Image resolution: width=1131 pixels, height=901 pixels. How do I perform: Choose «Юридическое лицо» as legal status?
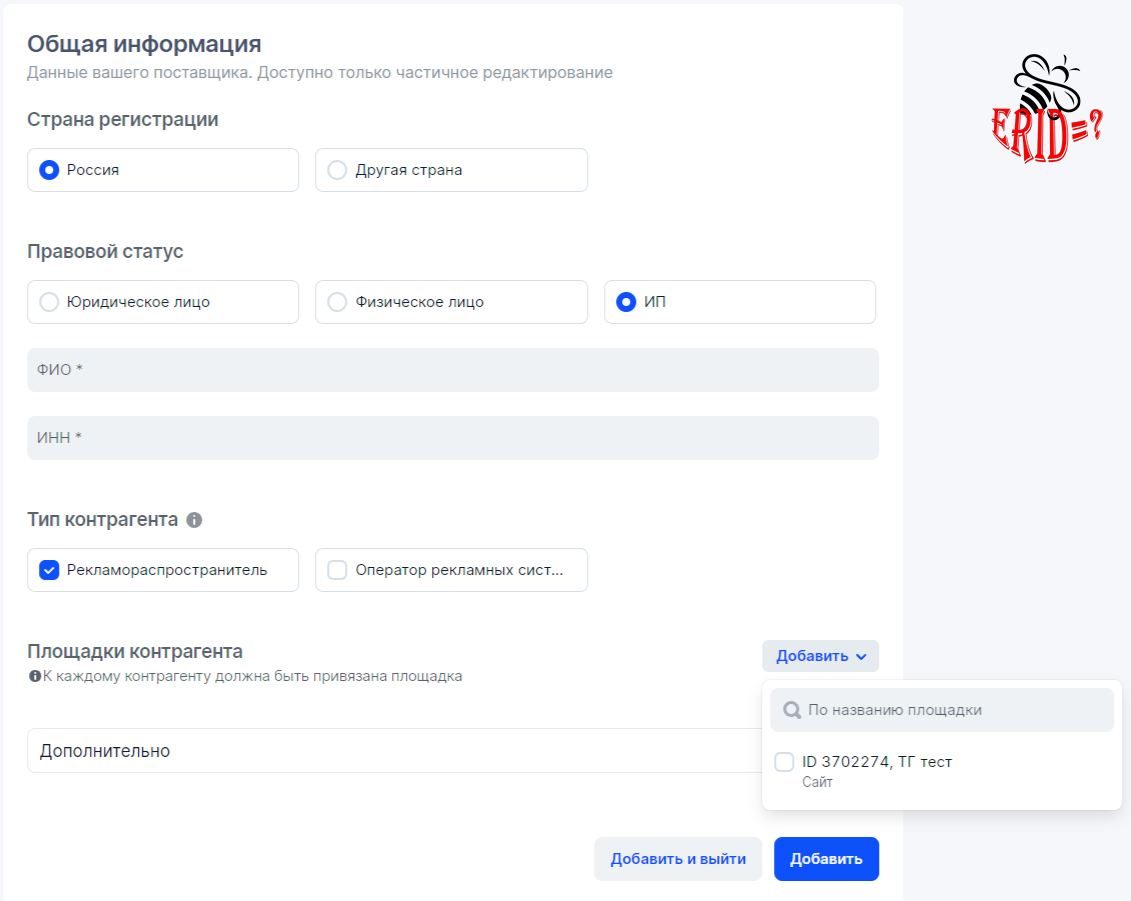[48, 301]
